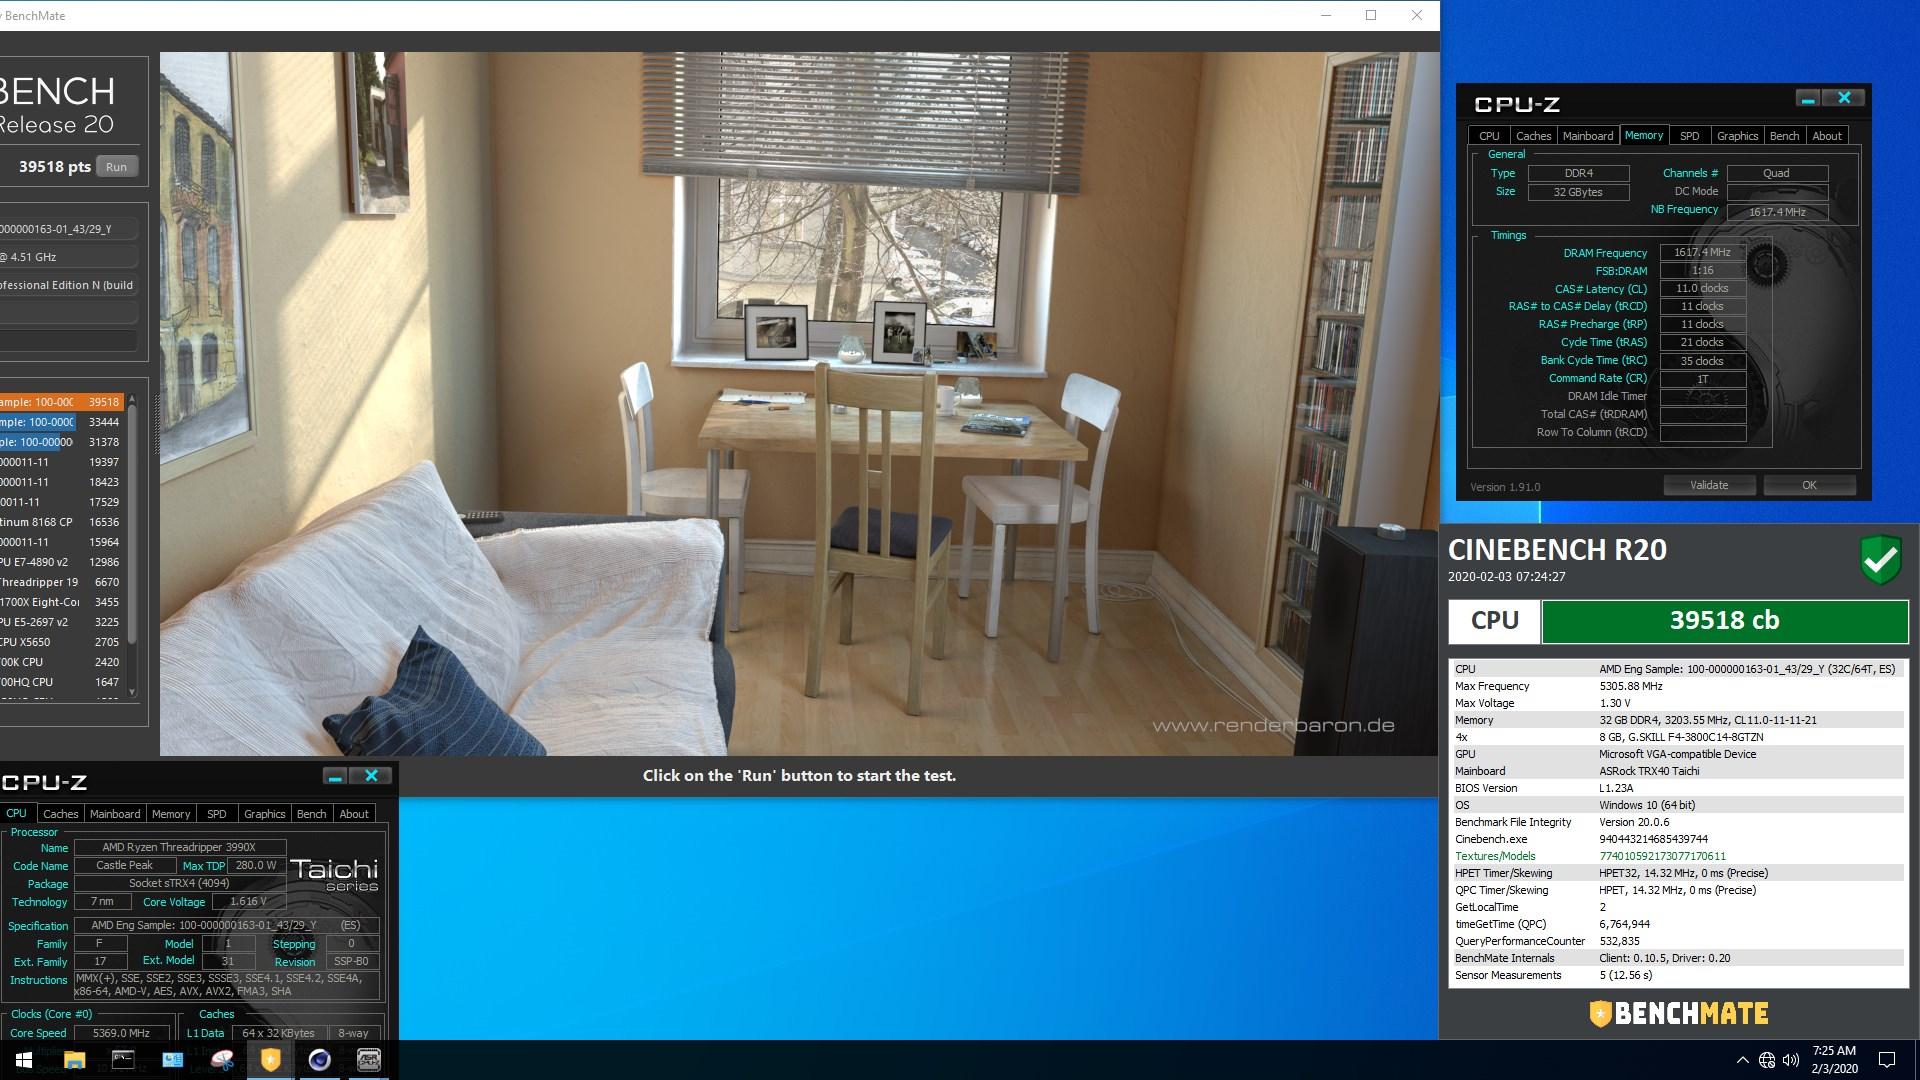Screen dimensions: 1920x1080
Task: Switch to the Graphics tab in the bottom CPU-Z
Action: (x=264, y=813)
